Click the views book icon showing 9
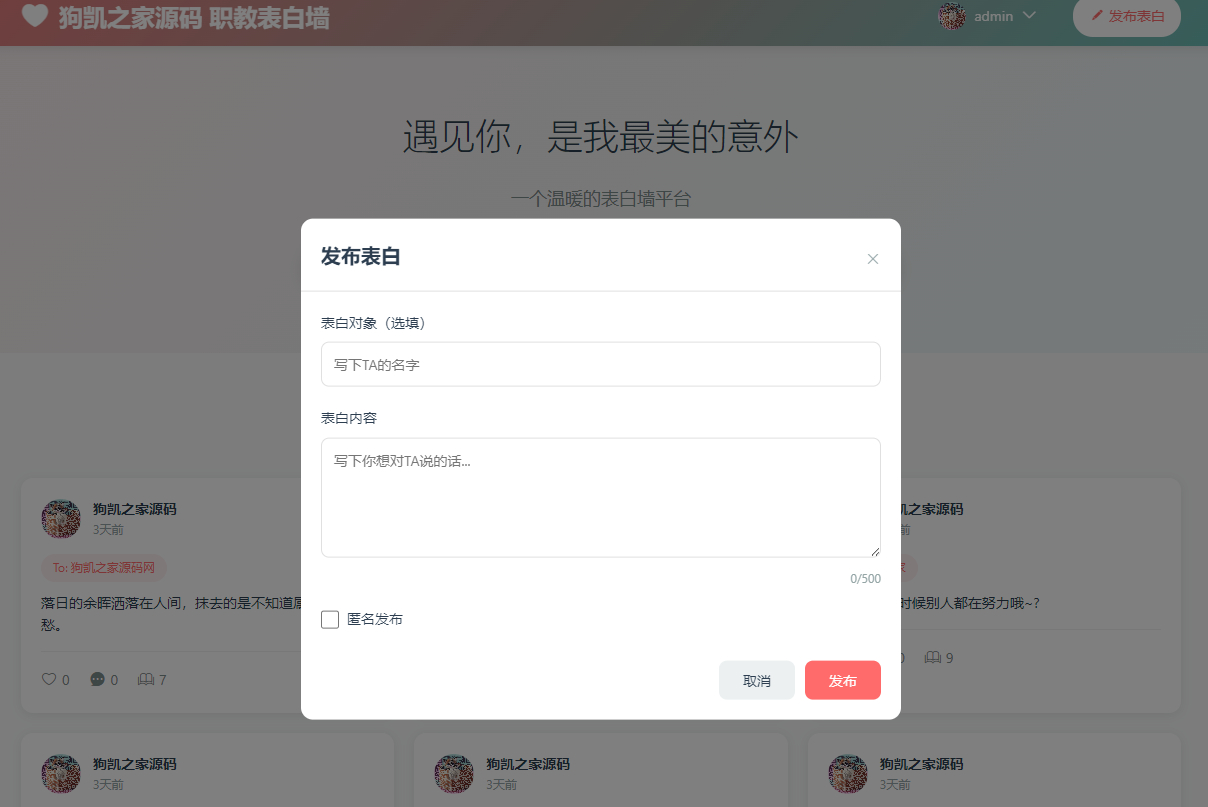The width and height of the screenshot is (1208, 807). coord(933,658)
